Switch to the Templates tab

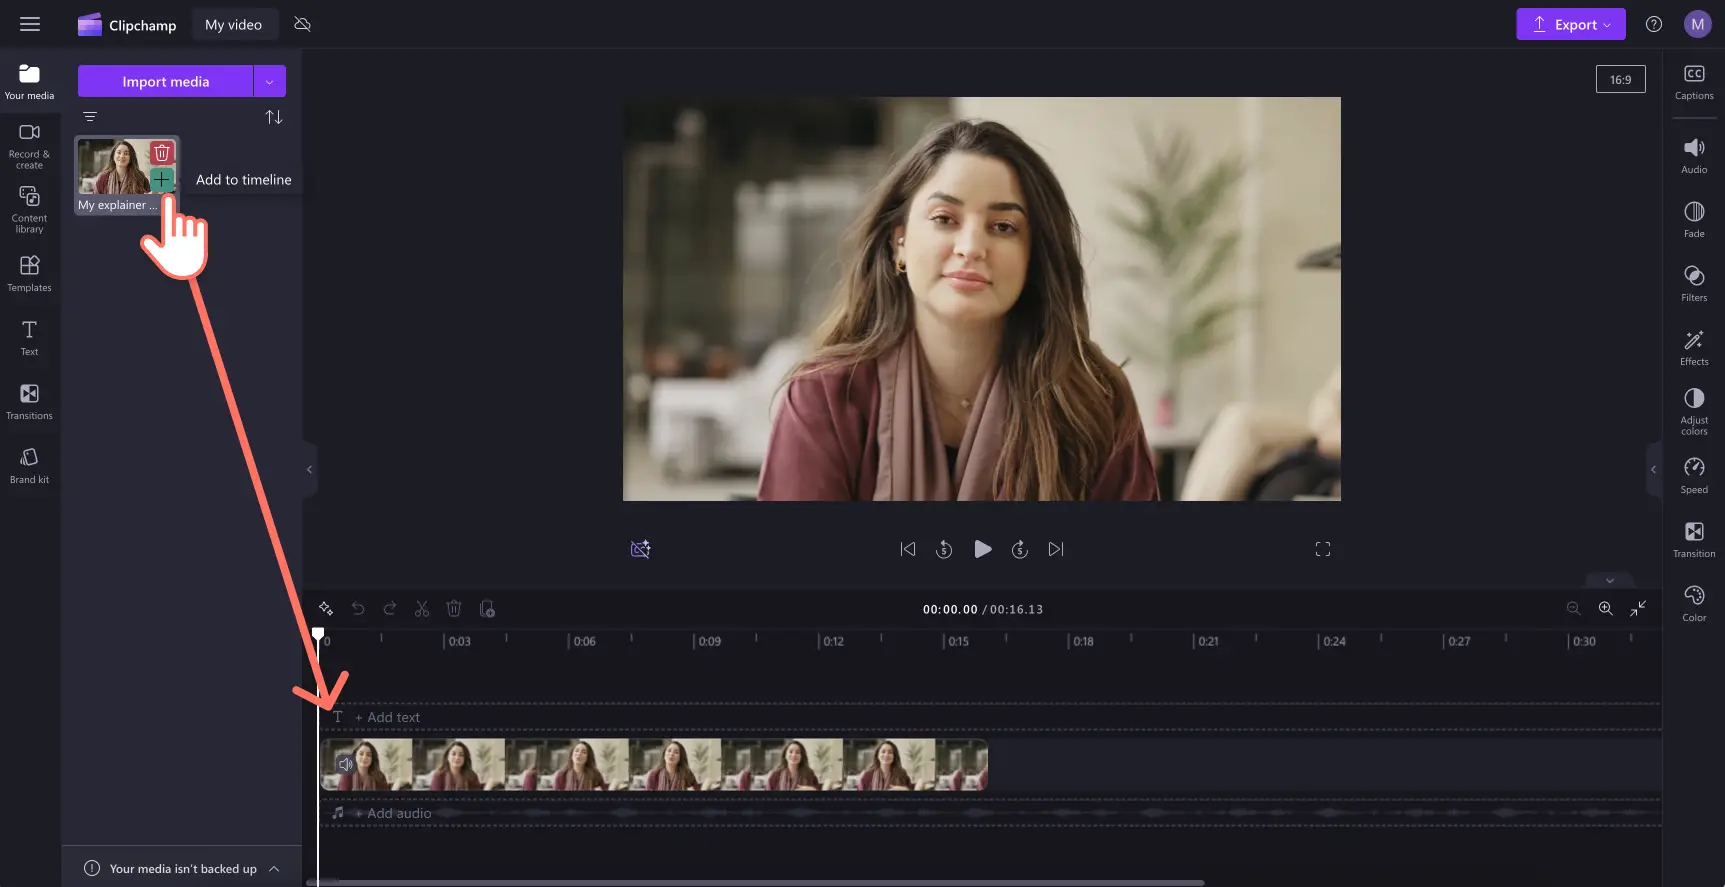(29, 273)
